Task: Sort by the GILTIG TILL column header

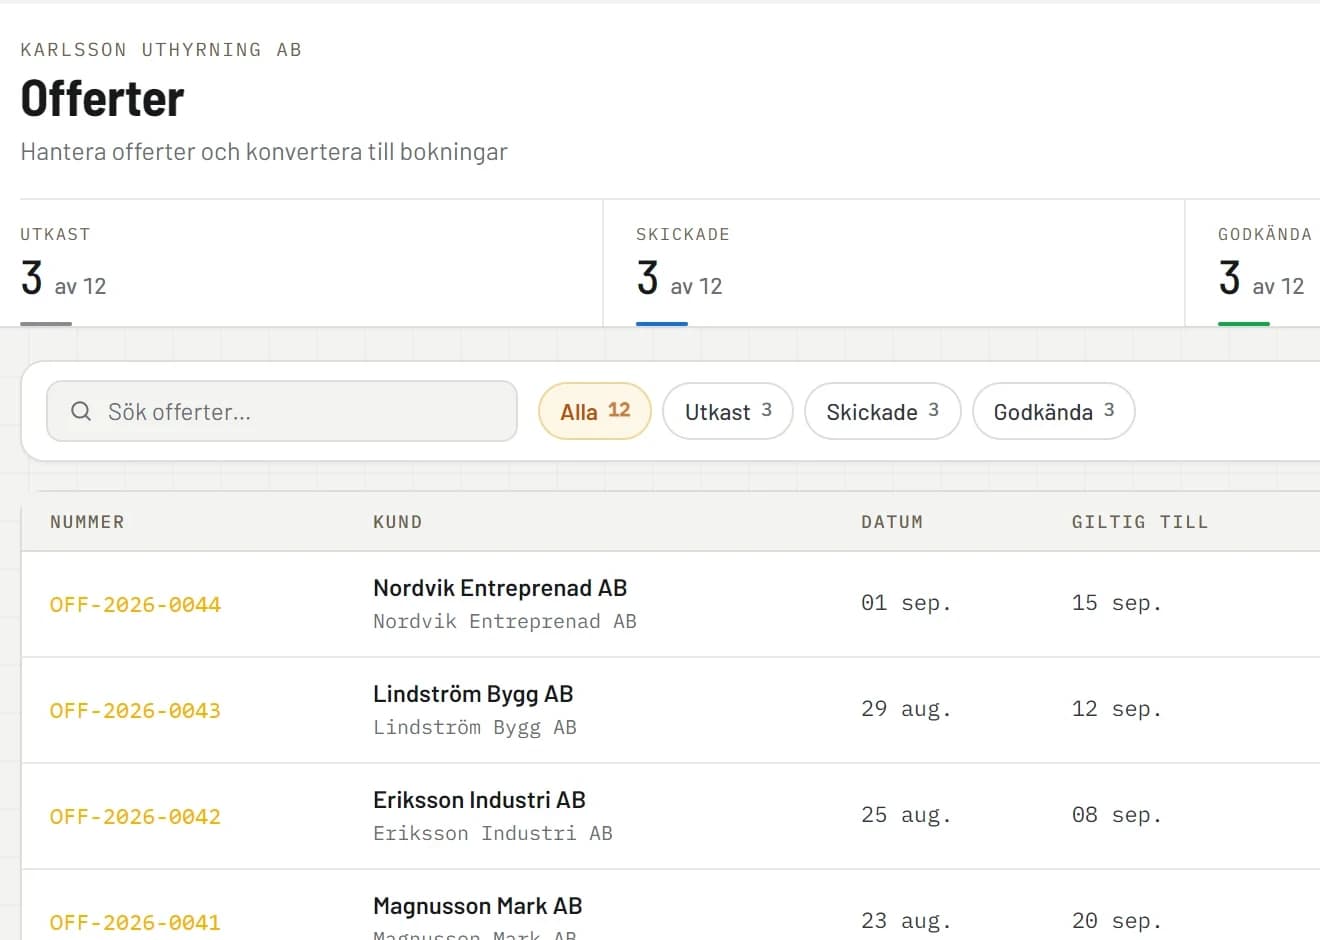Action: tap(1140, 522)
